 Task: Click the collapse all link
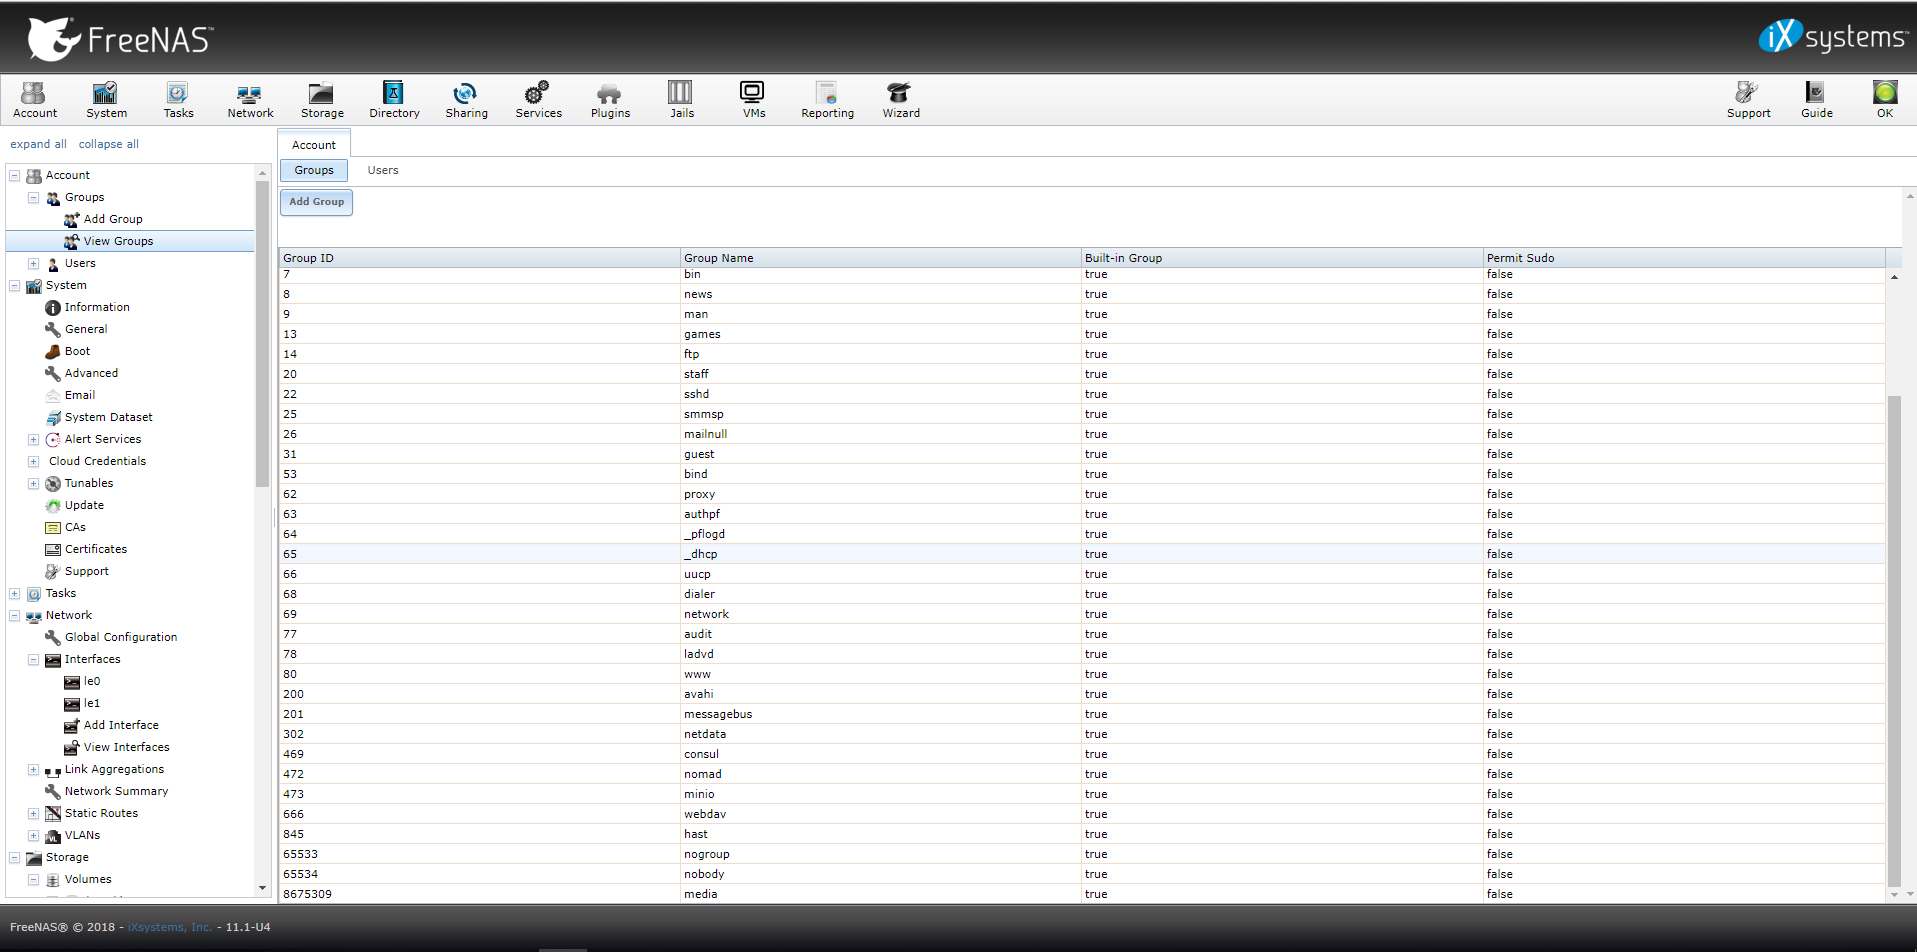pyautogui.click(x=109, y=144)
